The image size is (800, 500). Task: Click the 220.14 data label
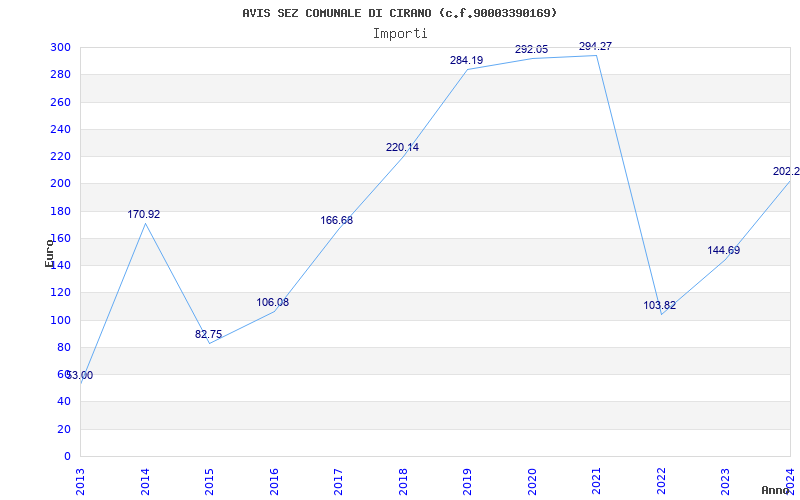point(402,148)
